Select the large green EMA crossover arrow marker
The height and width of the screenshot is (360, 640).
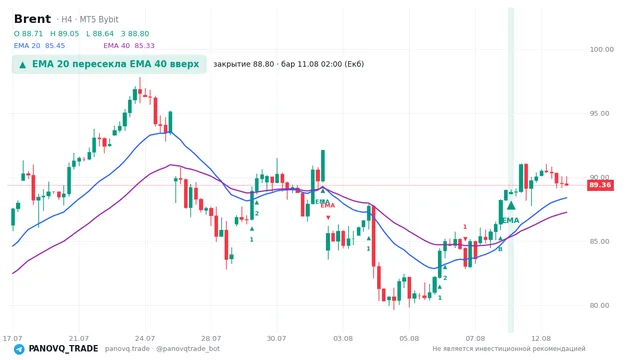click(x=511, y=205)
